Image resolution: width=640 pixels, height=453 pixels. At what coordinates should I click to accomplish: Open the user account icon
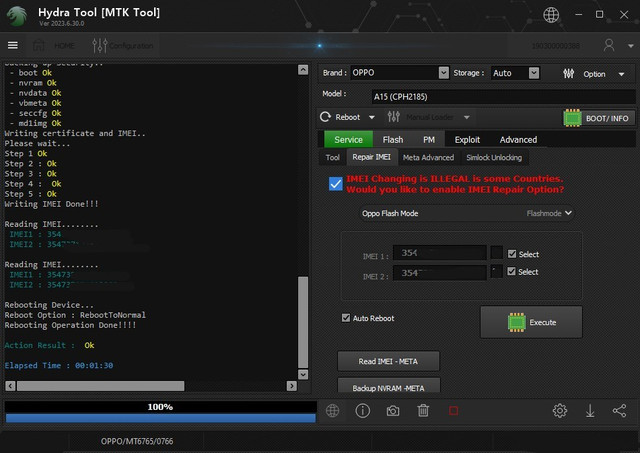[609, 45]
